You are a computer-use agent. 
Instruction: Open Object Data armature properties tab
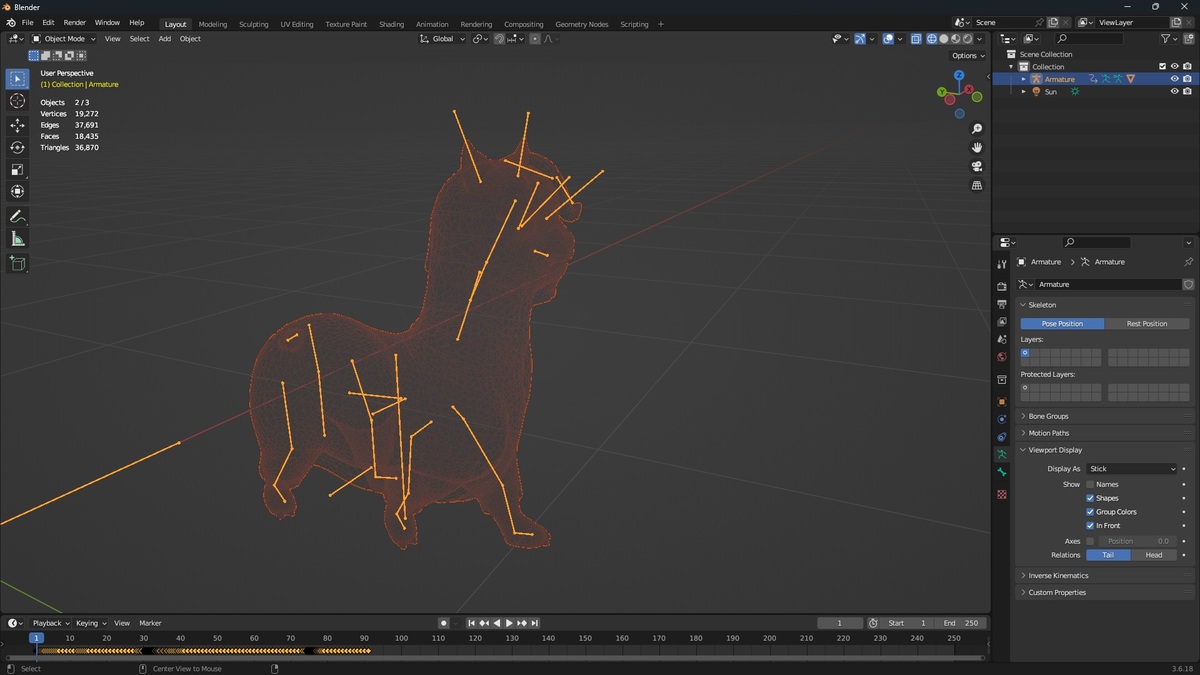click(x=1001, y=454)
